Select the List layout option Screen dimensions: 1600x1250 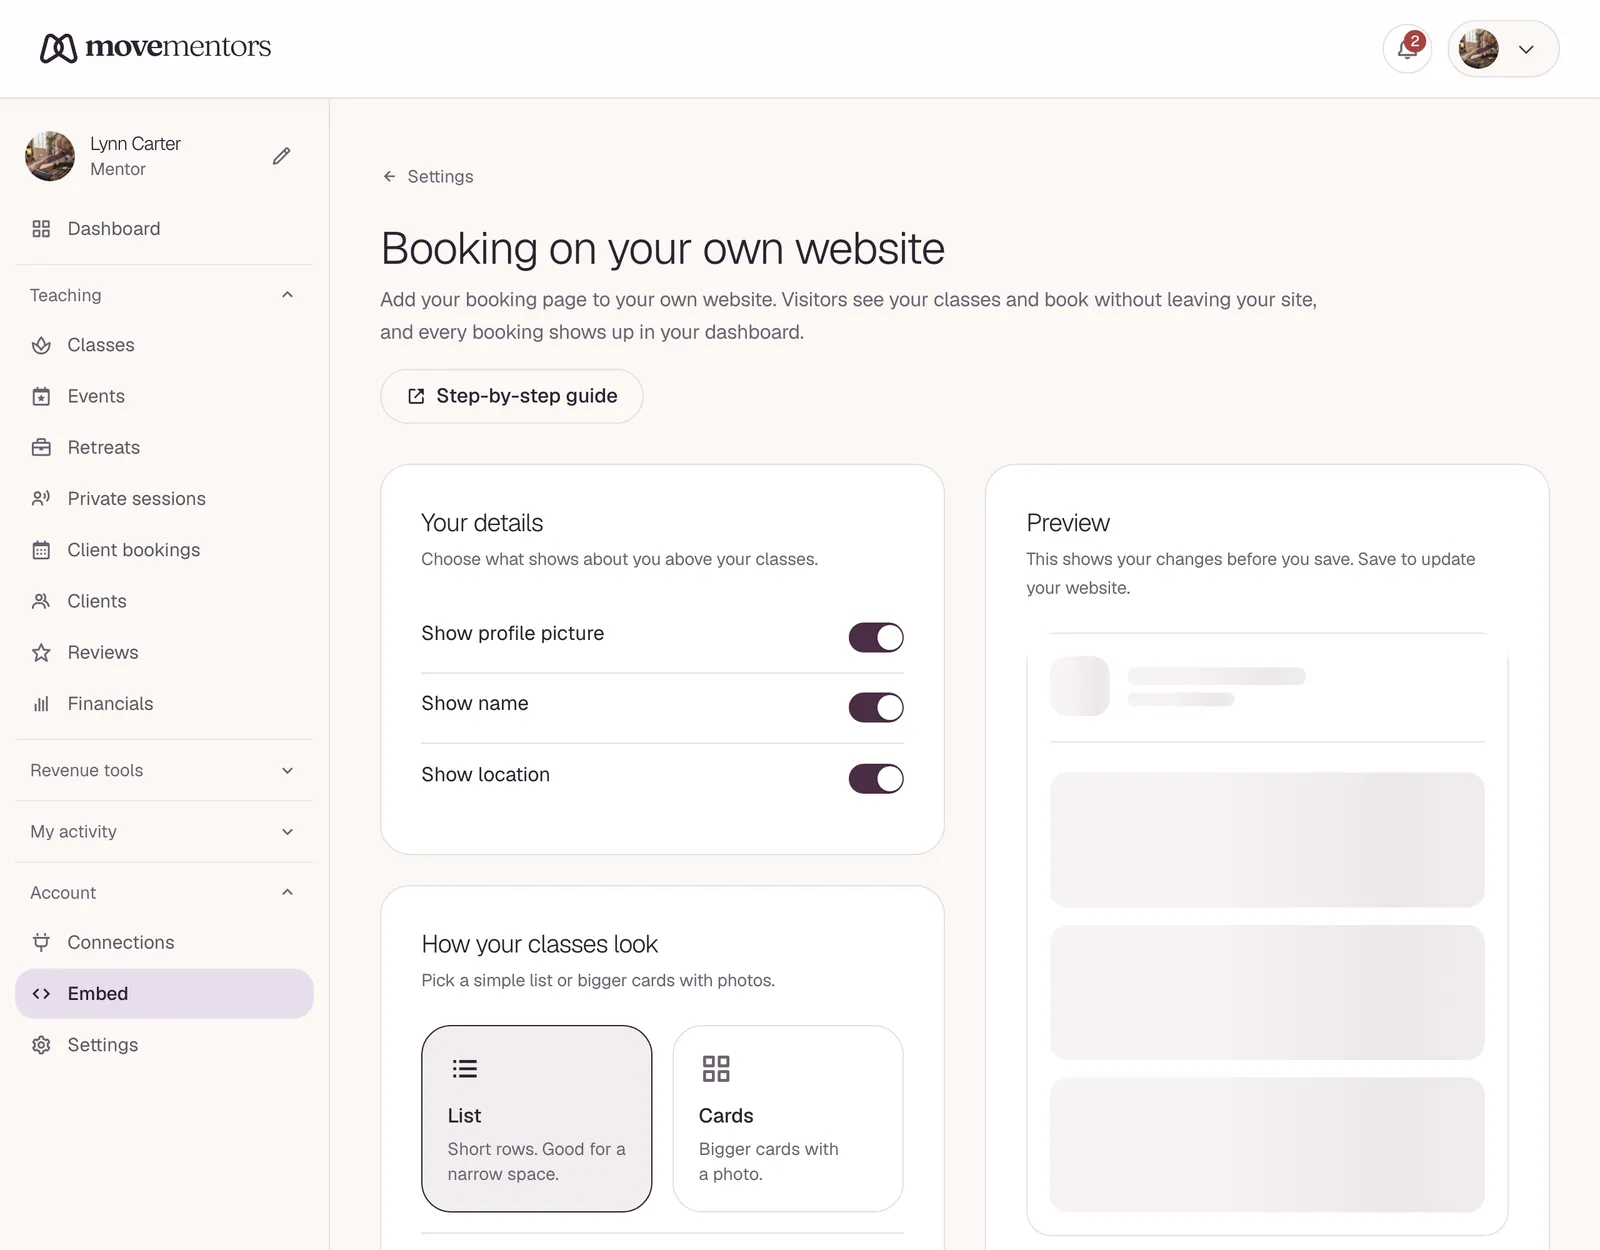point(537,1118)
